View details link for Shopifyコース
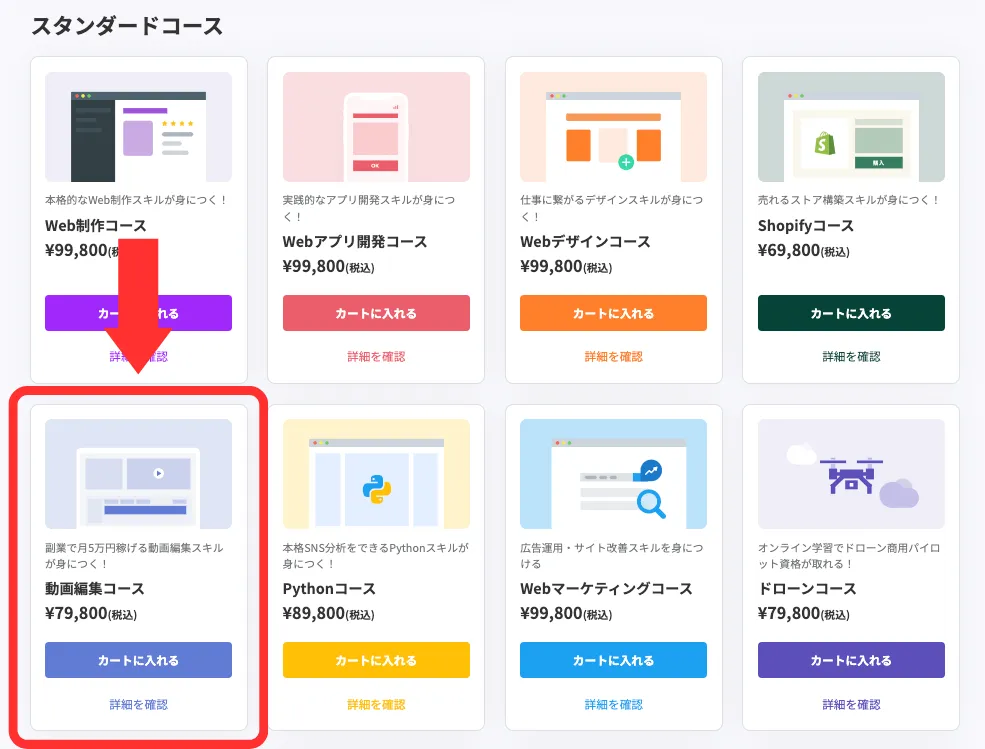 coord(851,356)
